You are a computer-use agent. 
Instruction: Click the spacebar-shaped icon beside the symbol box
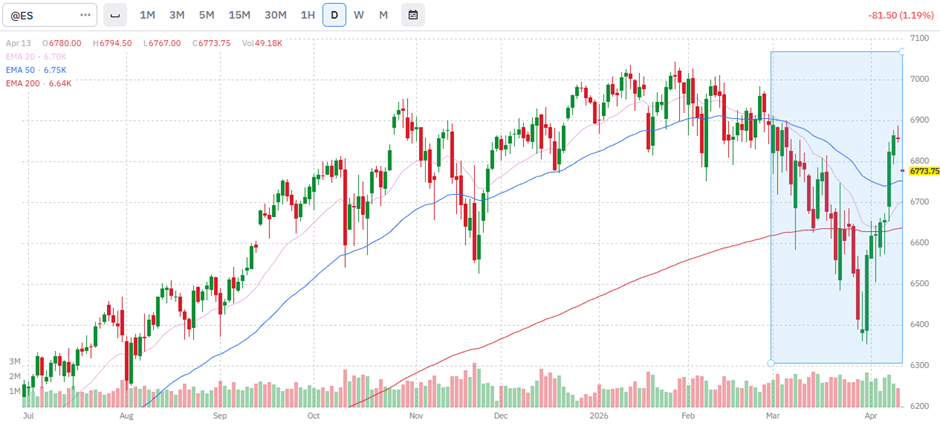click(x=115, y=15)
